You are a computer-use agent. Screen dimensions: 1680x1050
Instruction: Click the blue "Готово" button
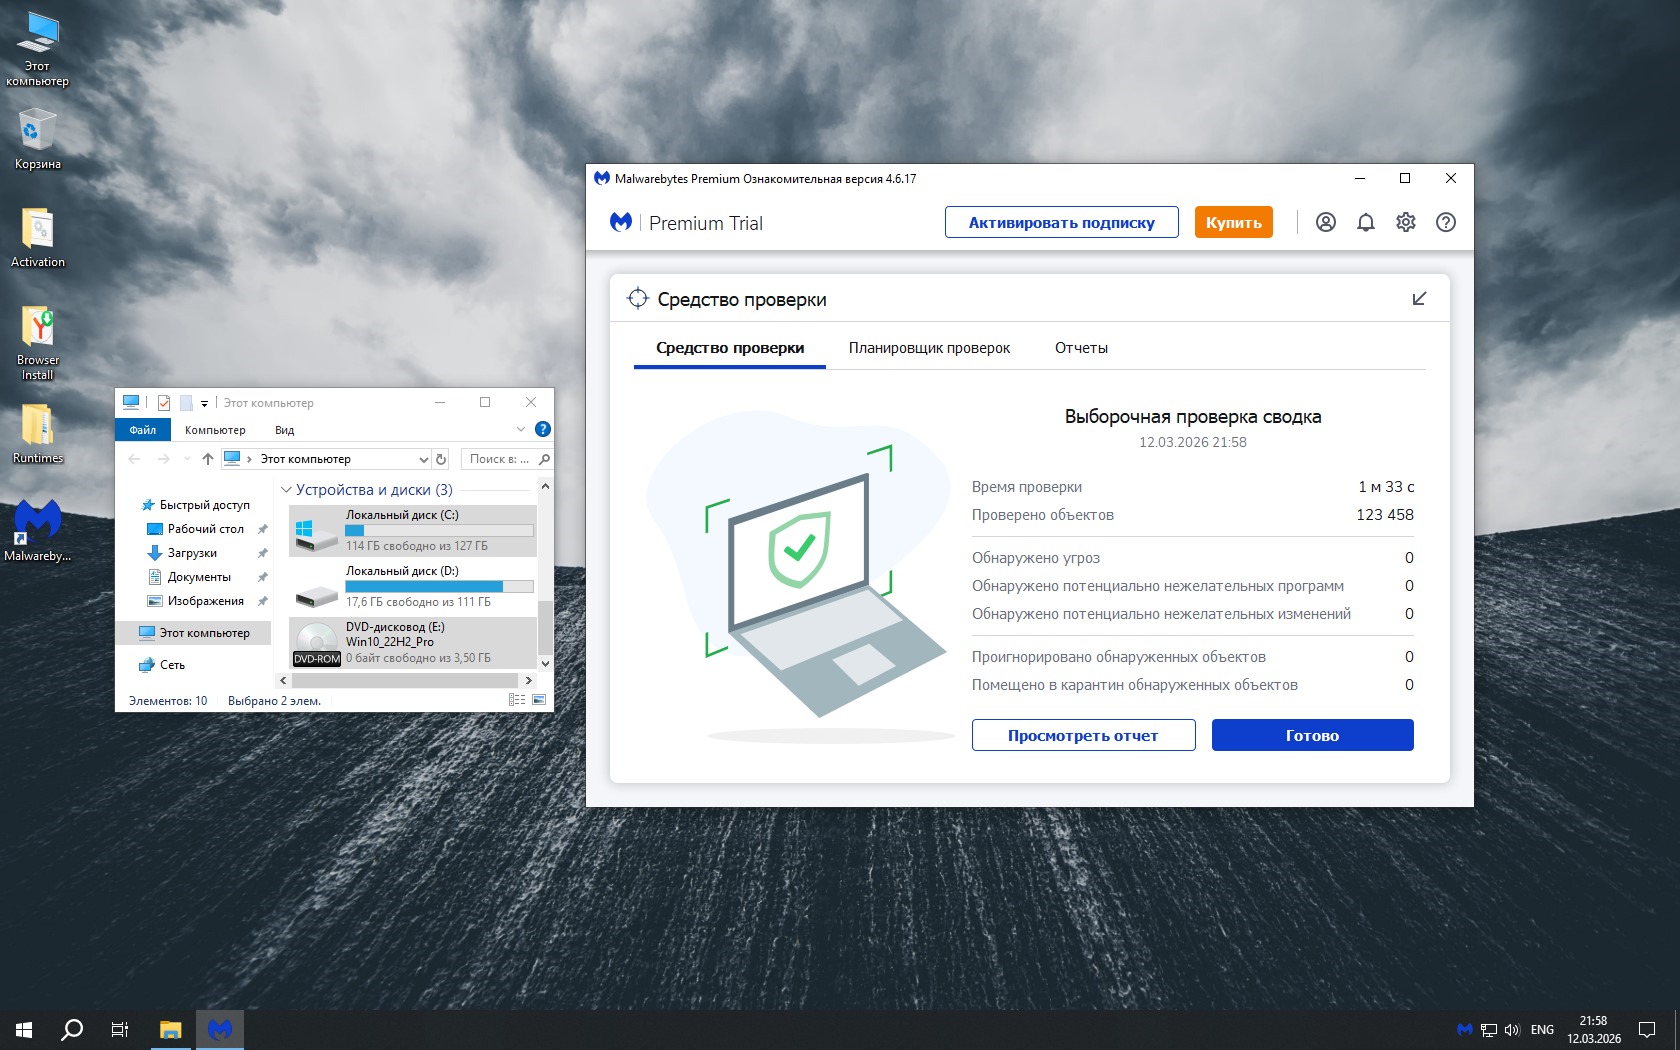coord(1312,735)
